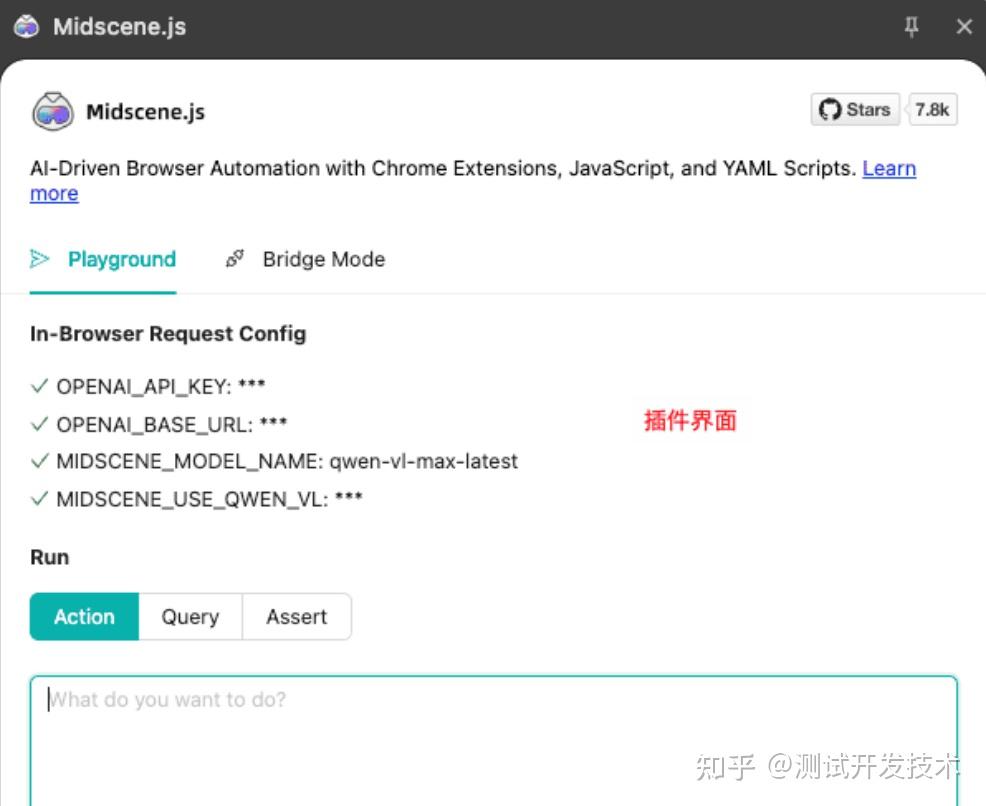Viewport: 986px width, 806px height.
Task: Click the checkmark beside OPENAI_API_KEY
Action: click(x=39, y=385)
